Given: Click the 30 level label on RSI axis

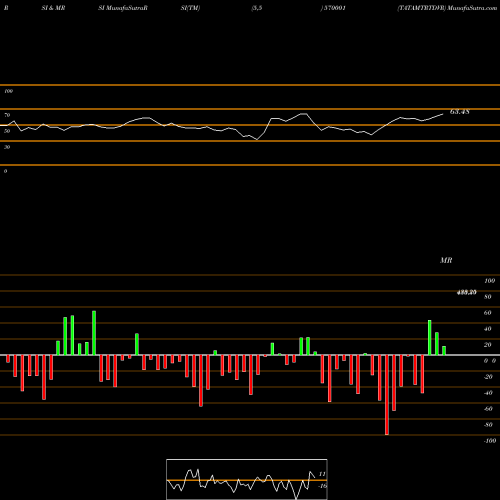Looking at the screenshot, I should [7, 147].
